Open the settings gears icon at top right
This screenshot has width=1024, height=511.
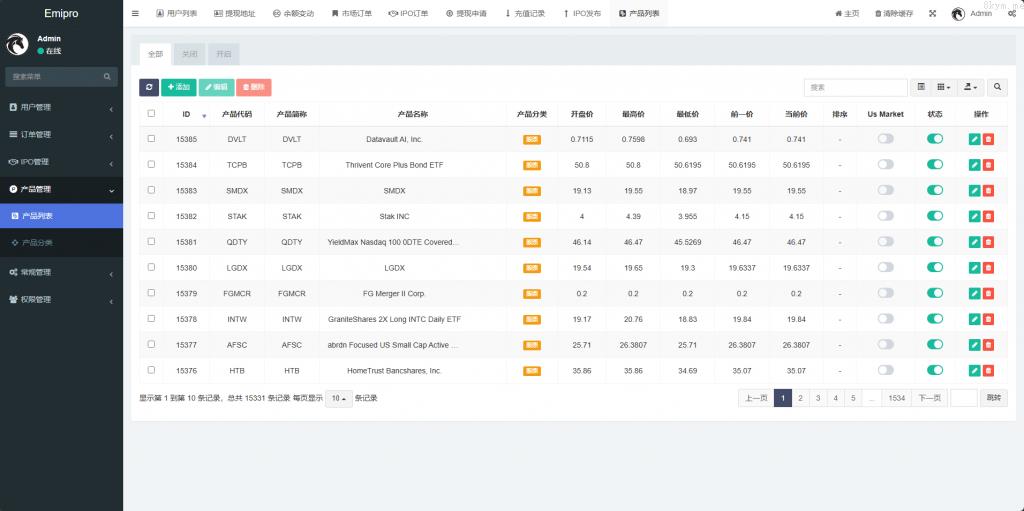[1011, 13]
